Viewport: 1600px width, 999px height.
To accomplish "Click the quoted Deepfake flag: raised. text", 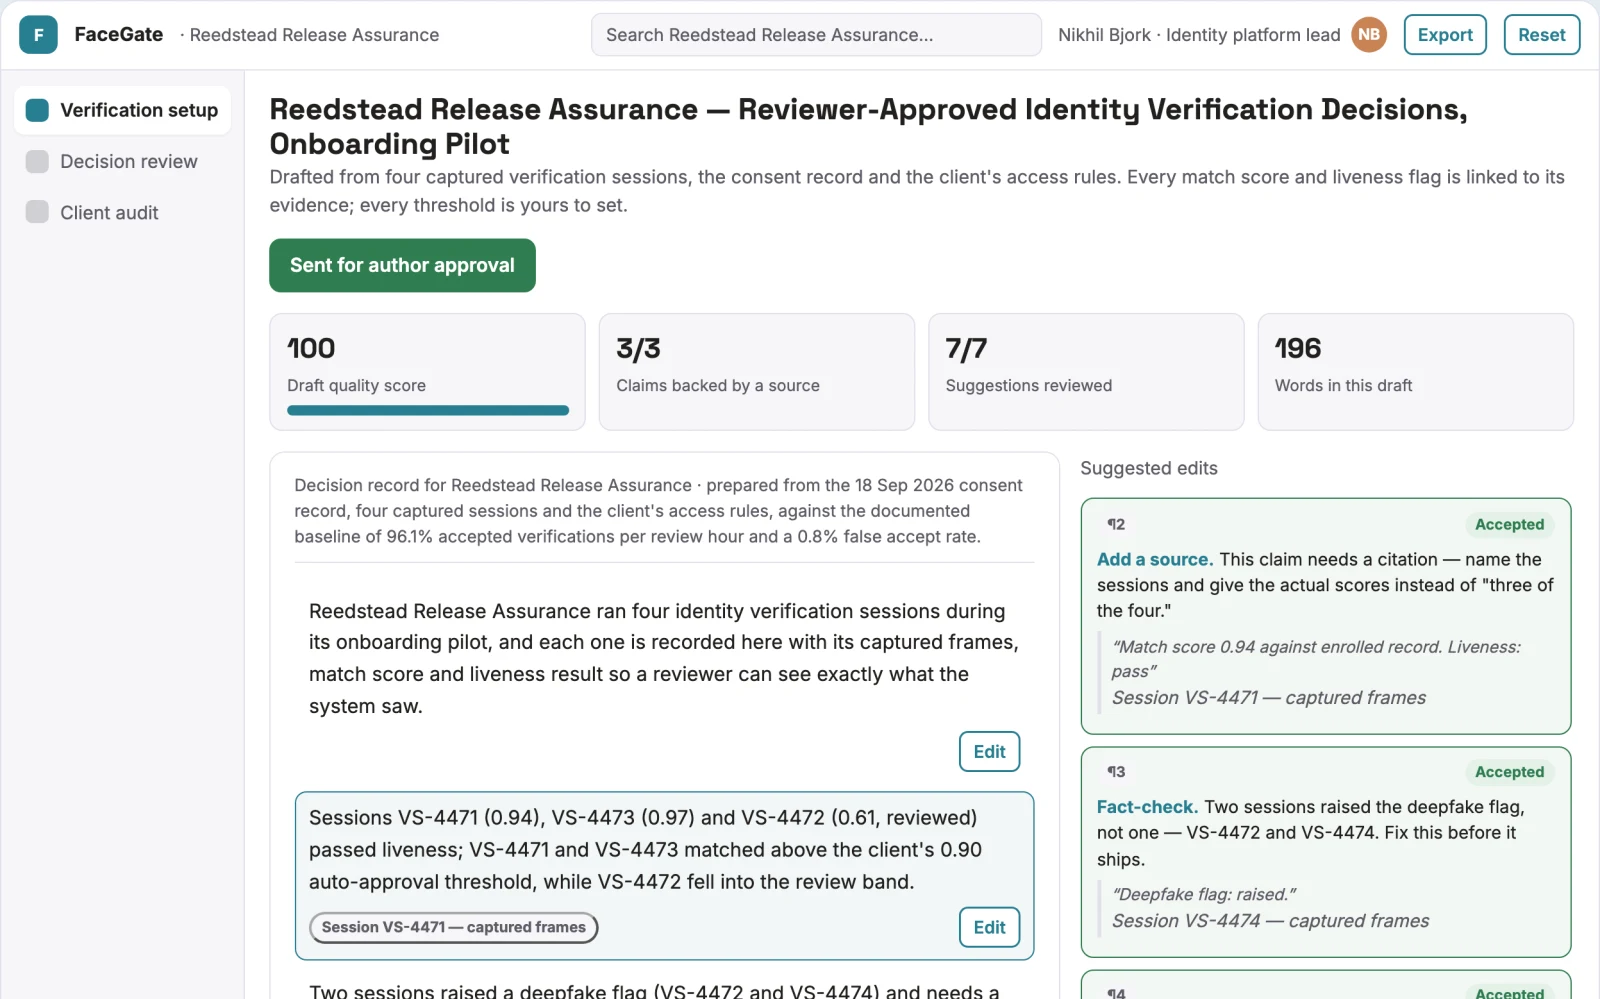I will pos(1204,894).
